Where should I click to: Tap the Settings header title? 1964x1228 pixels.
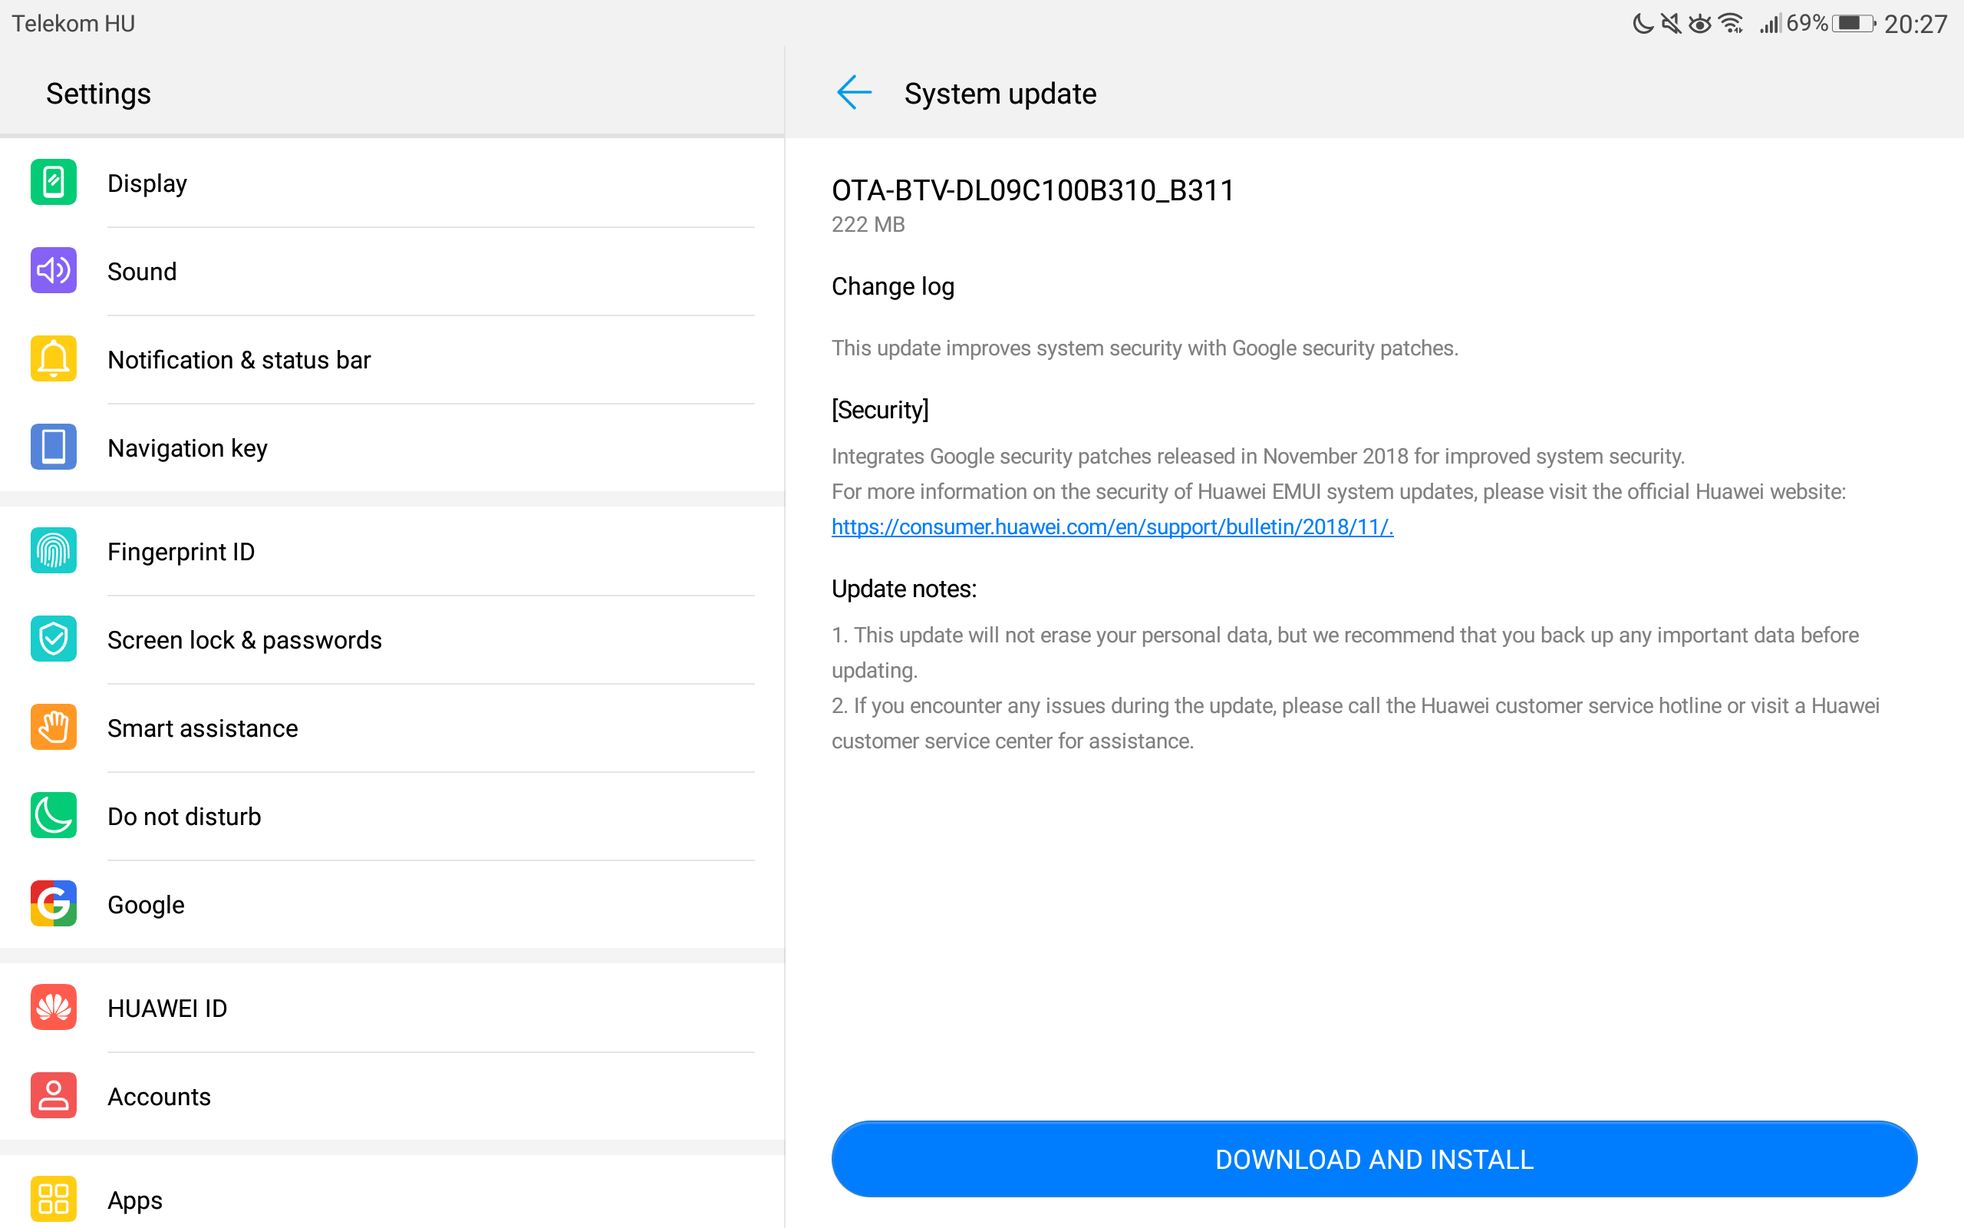pyautogui.click(x=98, y=93)
